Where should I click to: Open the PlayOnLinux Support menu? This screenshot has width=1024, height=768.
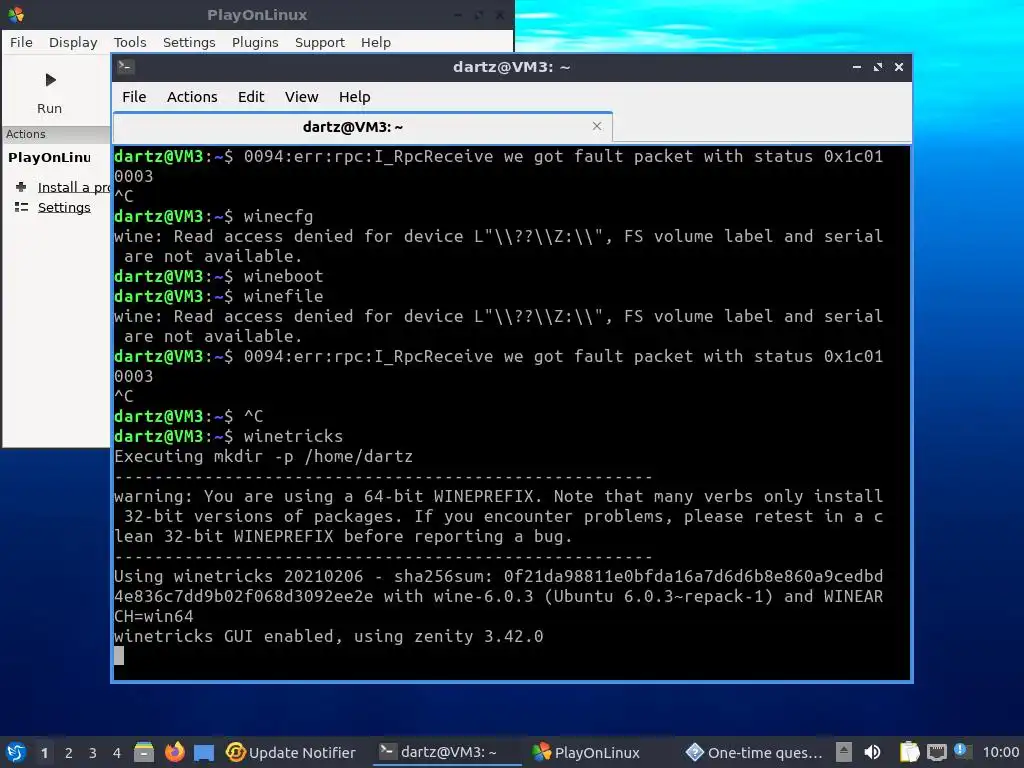click(319, 42)
